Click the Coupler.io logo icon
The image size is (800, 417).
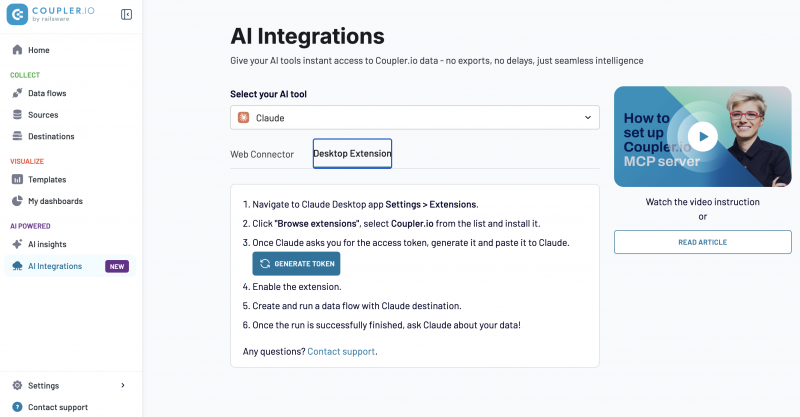(x=18, y=15)
